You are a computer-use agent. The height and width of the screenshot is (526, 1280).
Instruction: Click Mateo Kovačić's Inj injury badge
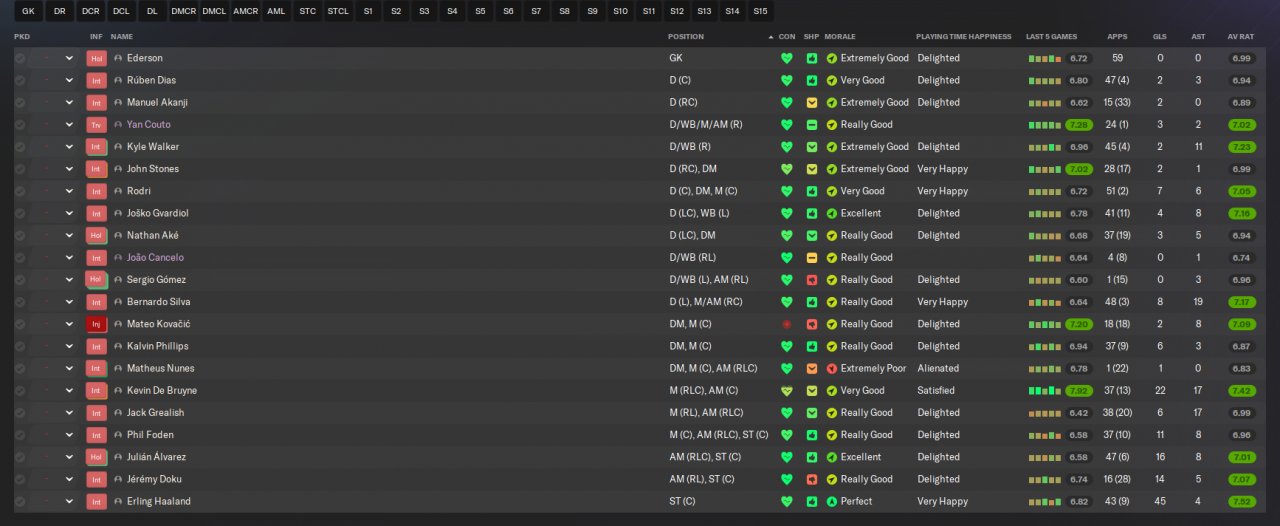point(96,324)
